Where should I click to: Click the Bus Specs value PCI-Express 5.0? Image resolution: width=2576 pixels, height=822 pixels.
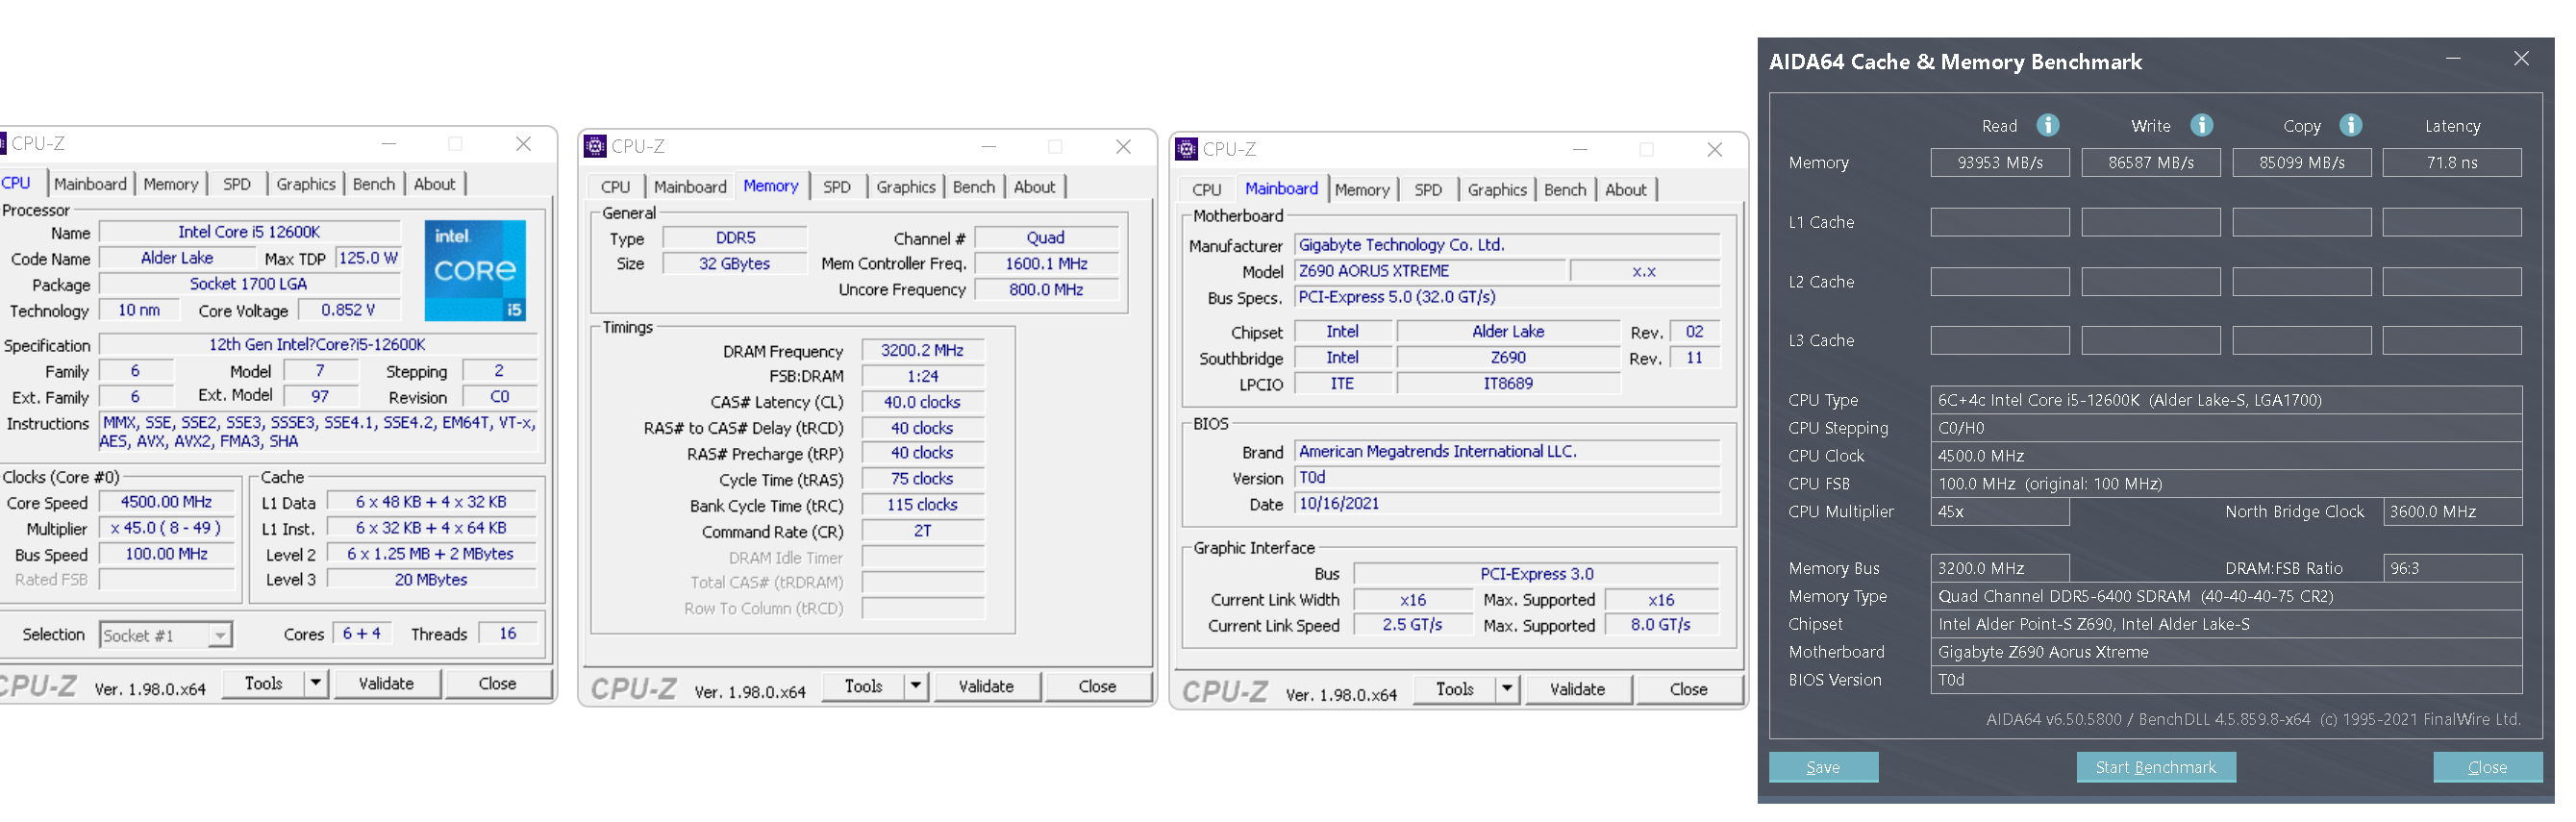point(1507,297)
